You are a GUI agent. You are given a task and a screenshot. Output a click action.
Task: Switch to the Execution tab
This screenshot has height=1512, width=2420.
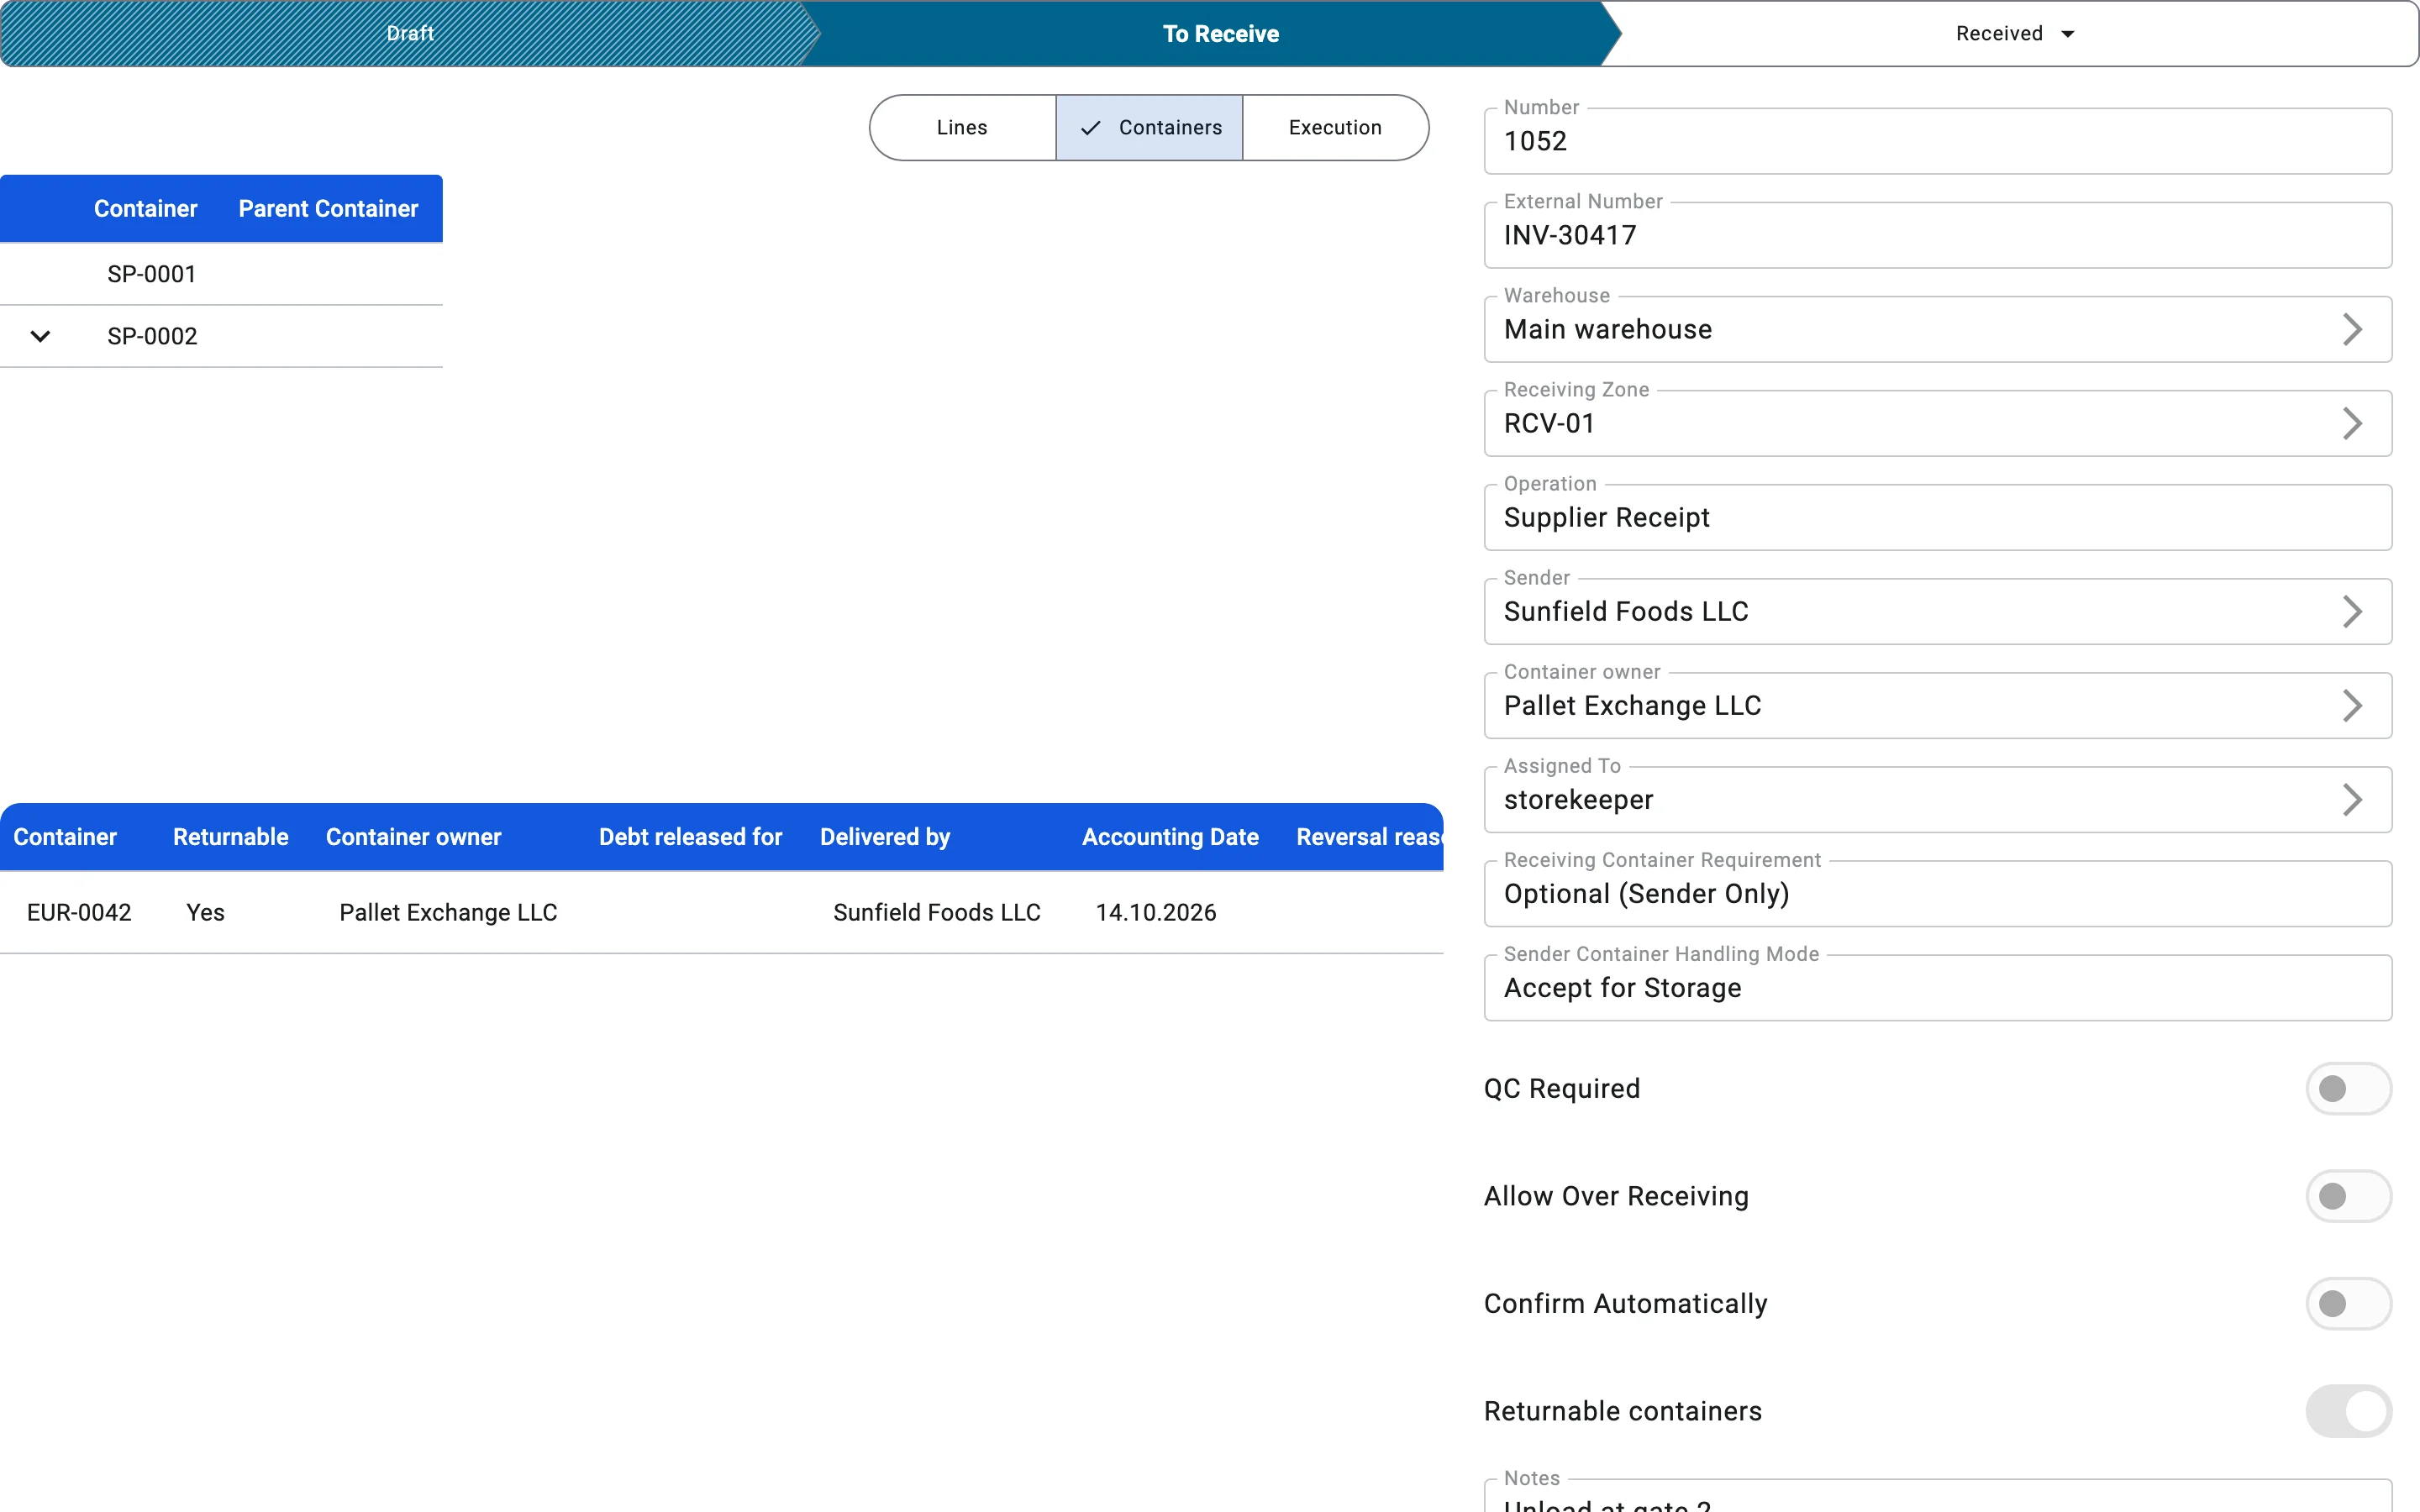coord(1335,128)
